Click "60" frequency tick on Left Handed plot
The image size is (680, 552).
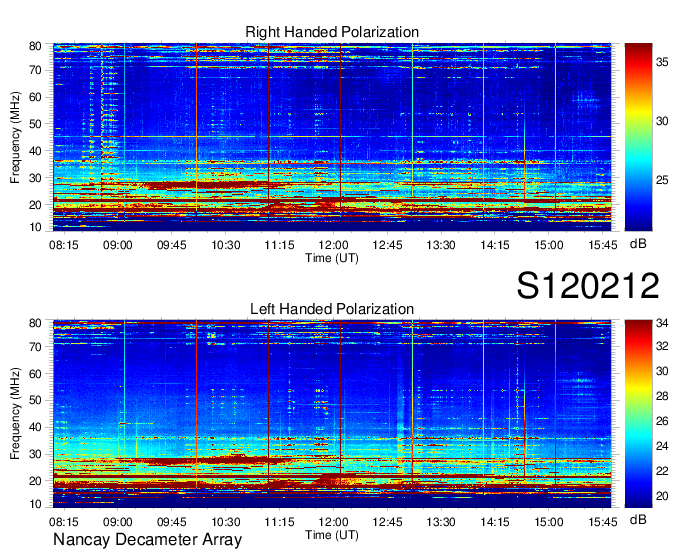coord(35,374)
